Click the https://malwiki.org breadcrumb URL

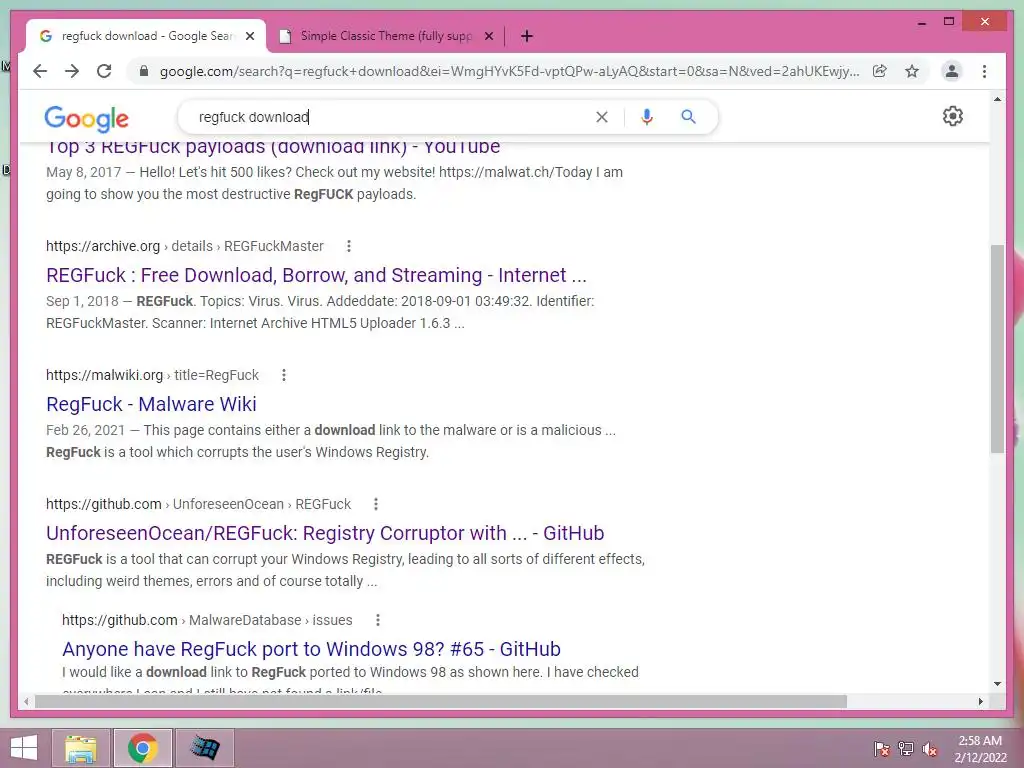point(152,375)
